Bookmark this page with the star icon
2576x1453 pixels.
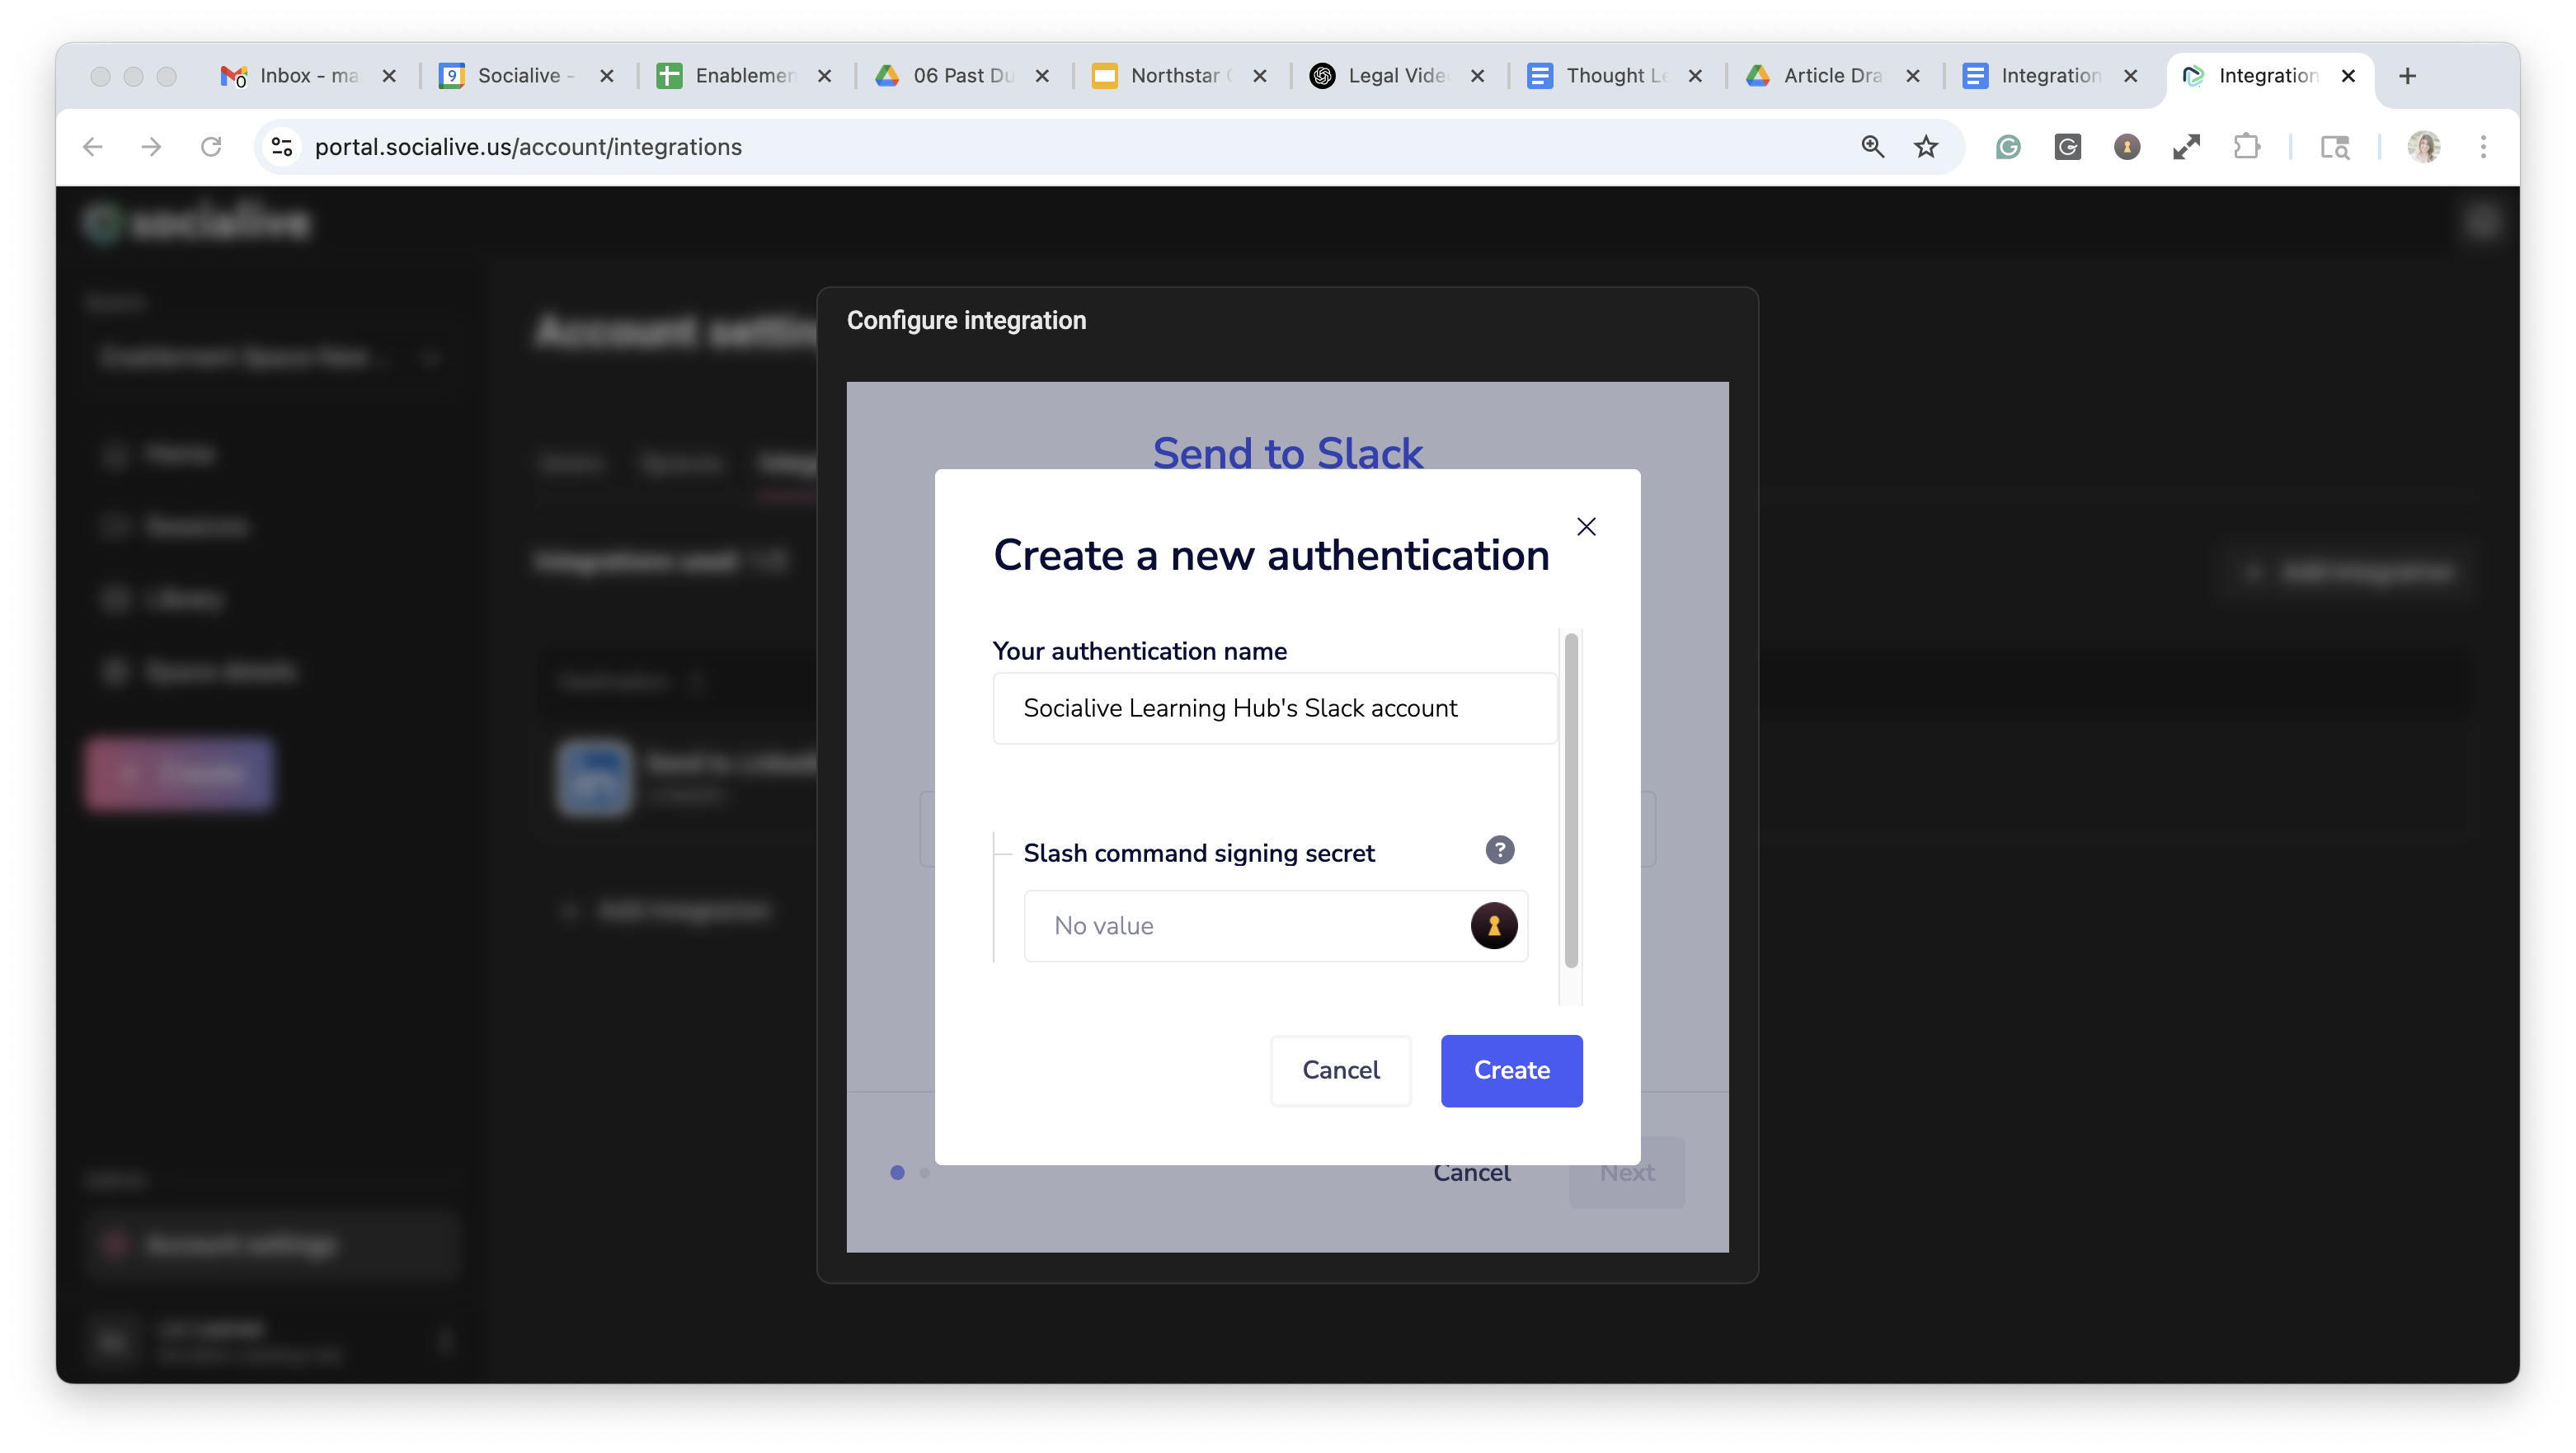coord(1926,147)
